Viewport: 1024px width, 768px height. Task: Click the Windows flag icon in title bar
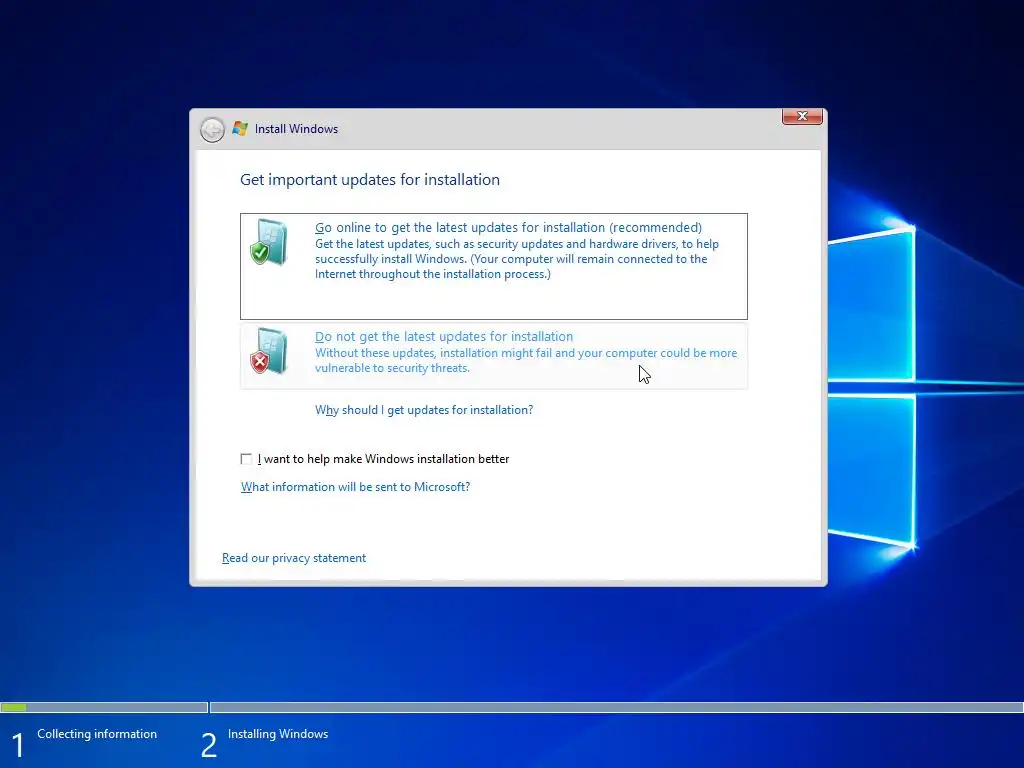[x=240, y=129]
